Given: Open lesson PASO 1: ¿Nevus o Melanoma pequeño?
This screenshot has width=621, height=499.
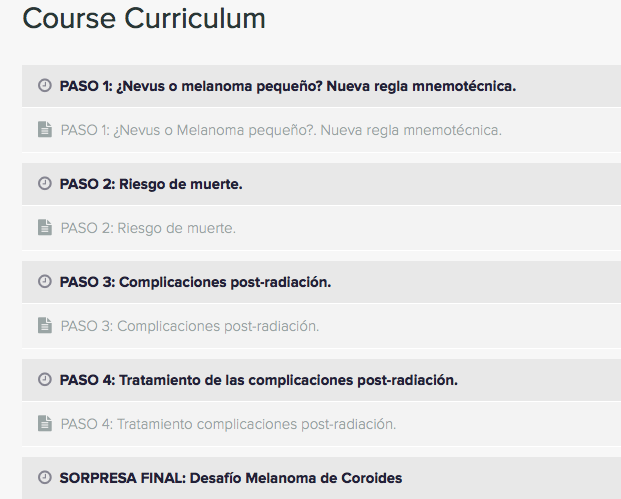Looking at the screenshot, I should tap(281, 130).
